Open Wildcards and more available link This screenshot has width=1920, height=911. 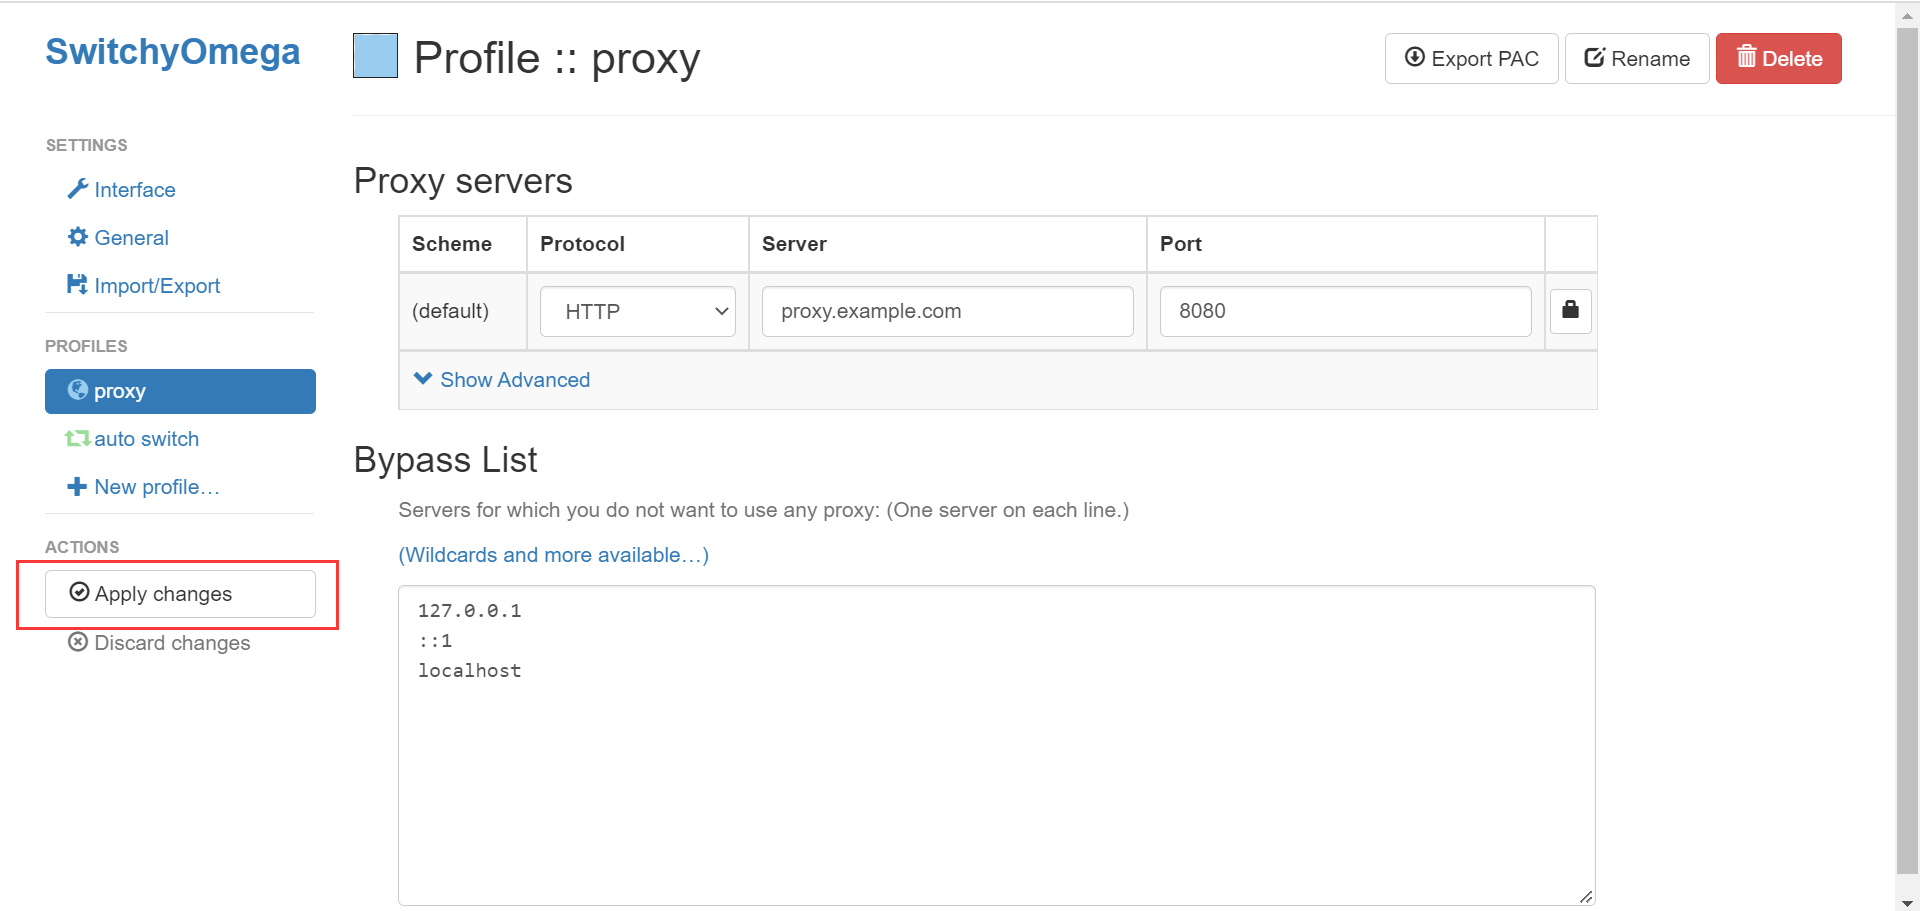coord(554,555)
